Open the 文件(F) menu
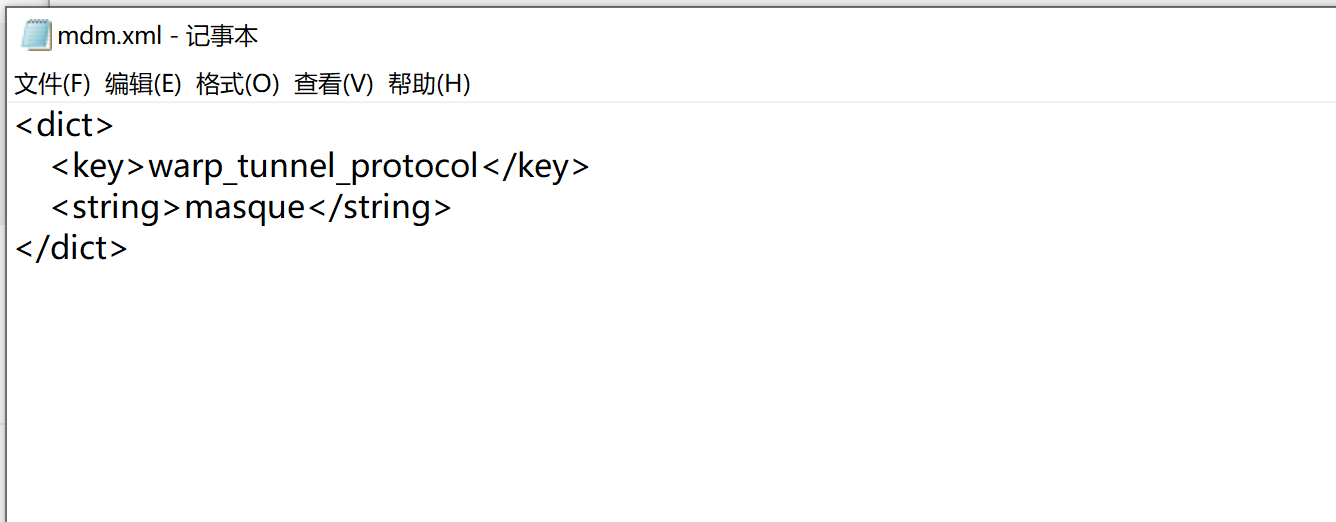This screenshot has height=522, width=1336. tap(52, 84)
